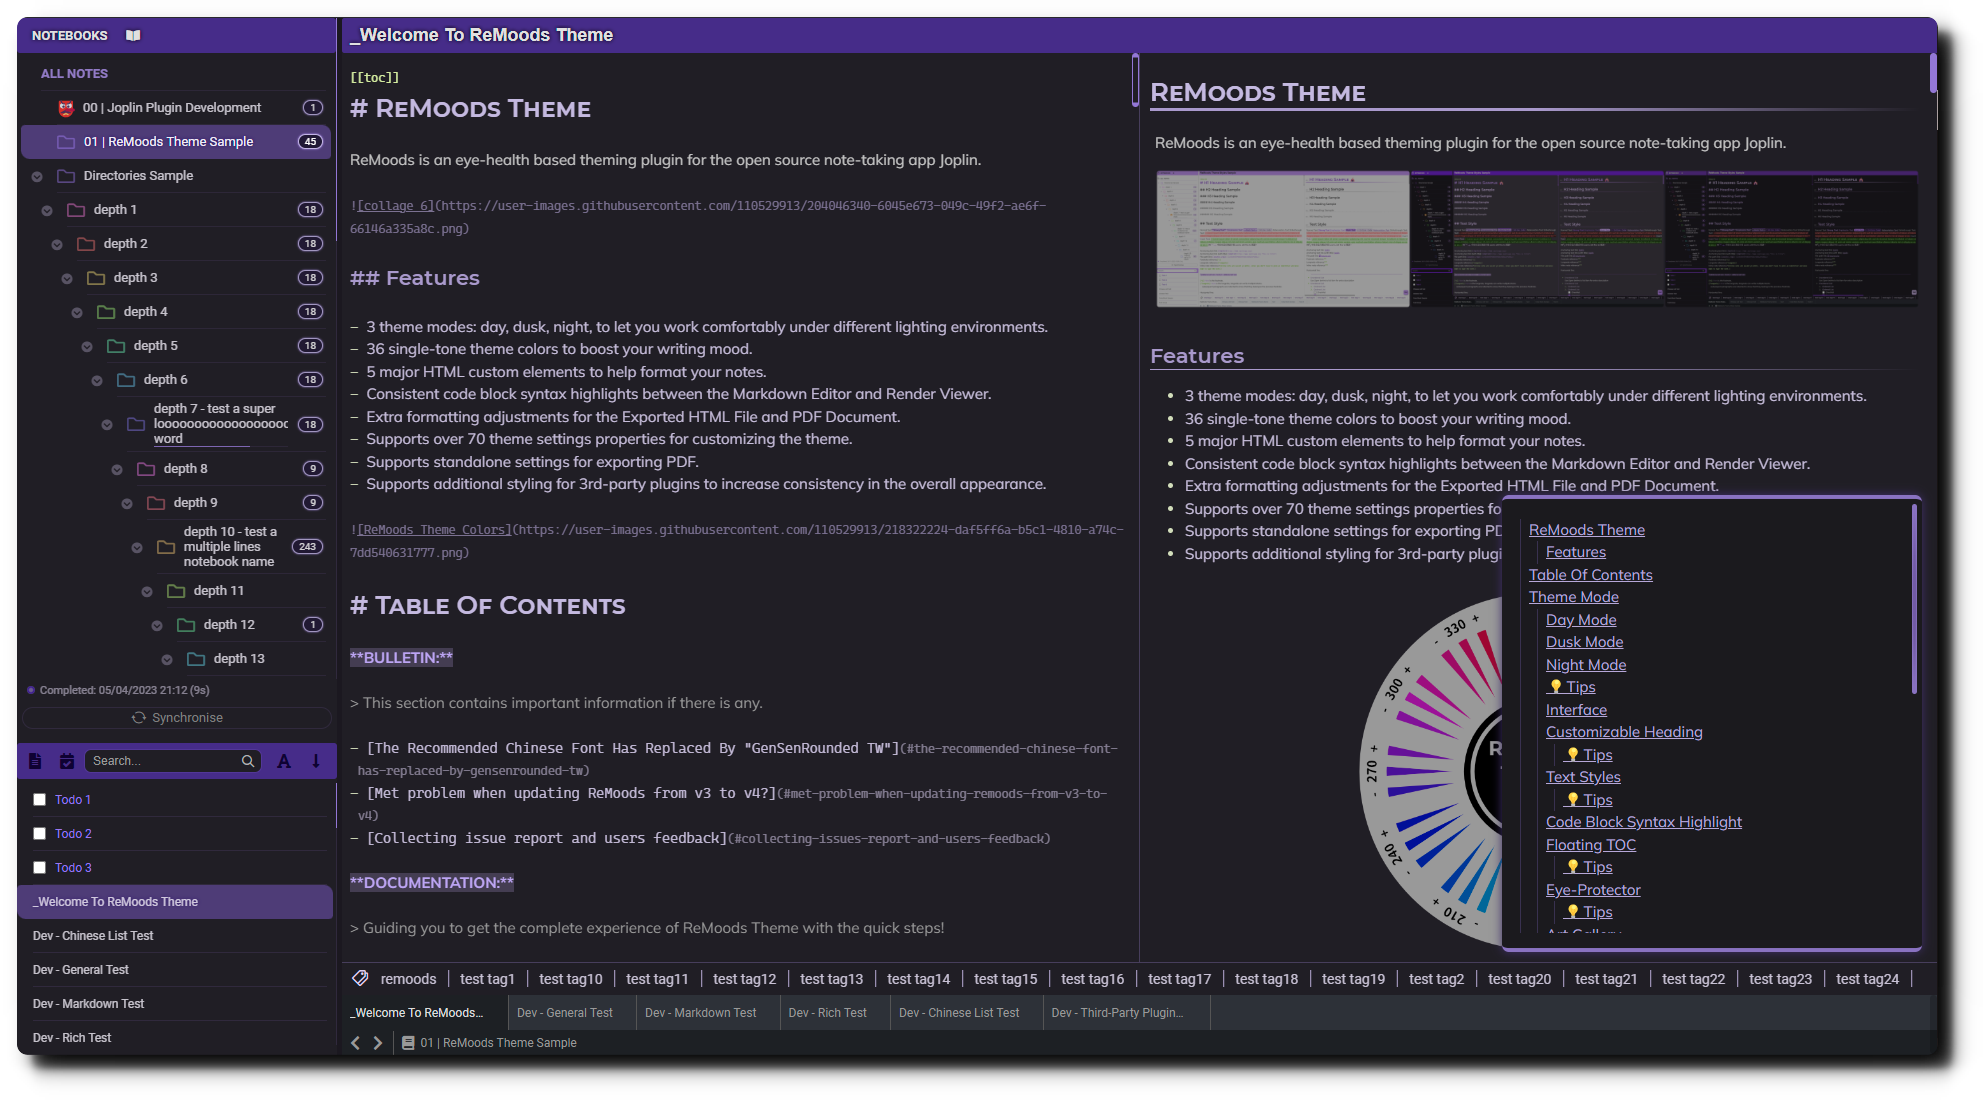The width and height of the screenshot is (1983, 1100).
Task: Click the magnifier icon in search box
Action: [x=248, y=761]
